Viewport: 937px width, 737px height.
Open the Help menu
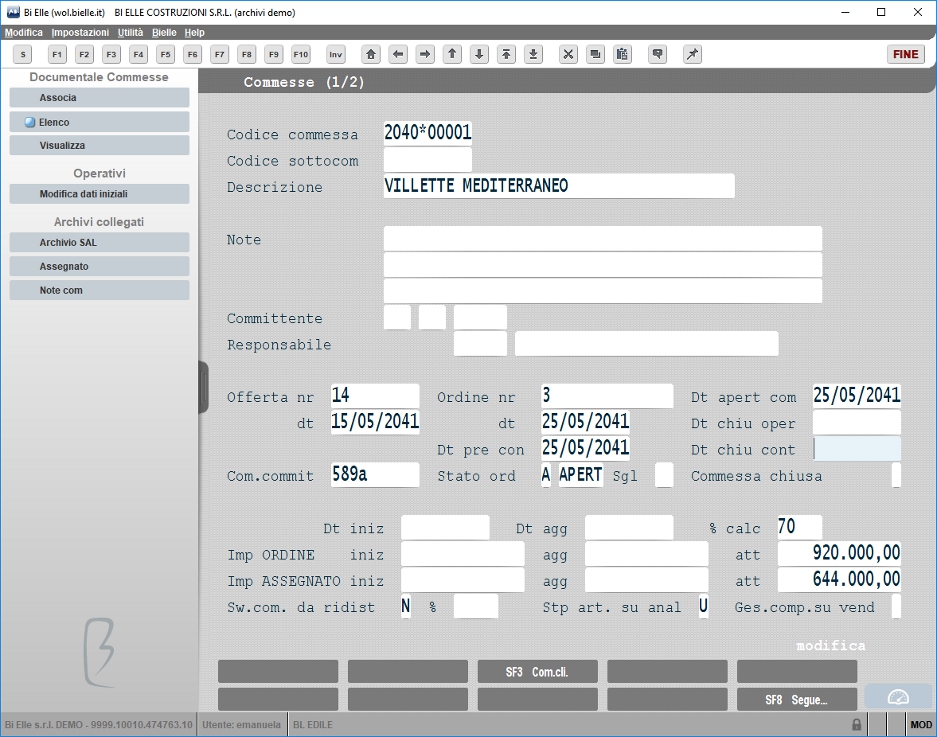point(194,32)
